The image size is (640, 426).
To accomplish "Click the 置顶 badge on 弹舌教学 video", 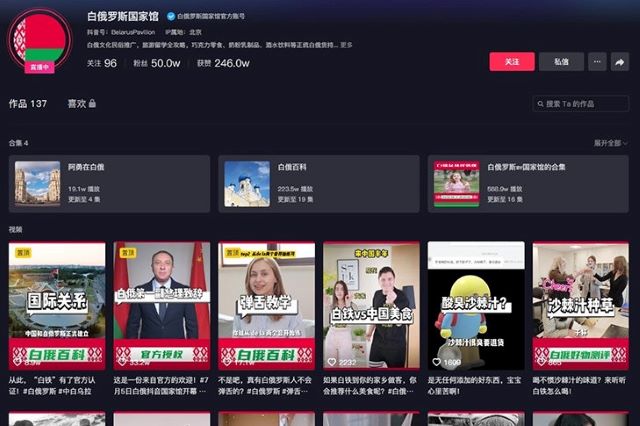I will coord(232,253).
